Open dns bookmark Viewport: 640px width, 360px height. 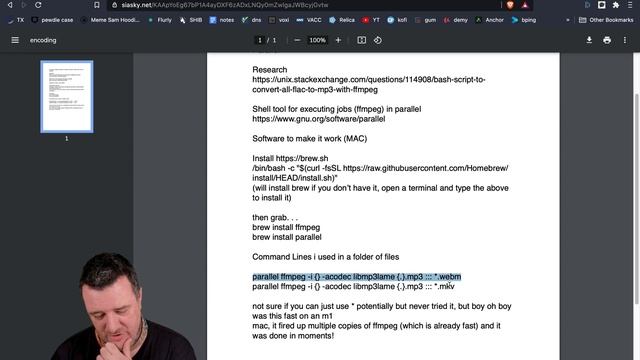pyautogui.click(x=251, y=20)
